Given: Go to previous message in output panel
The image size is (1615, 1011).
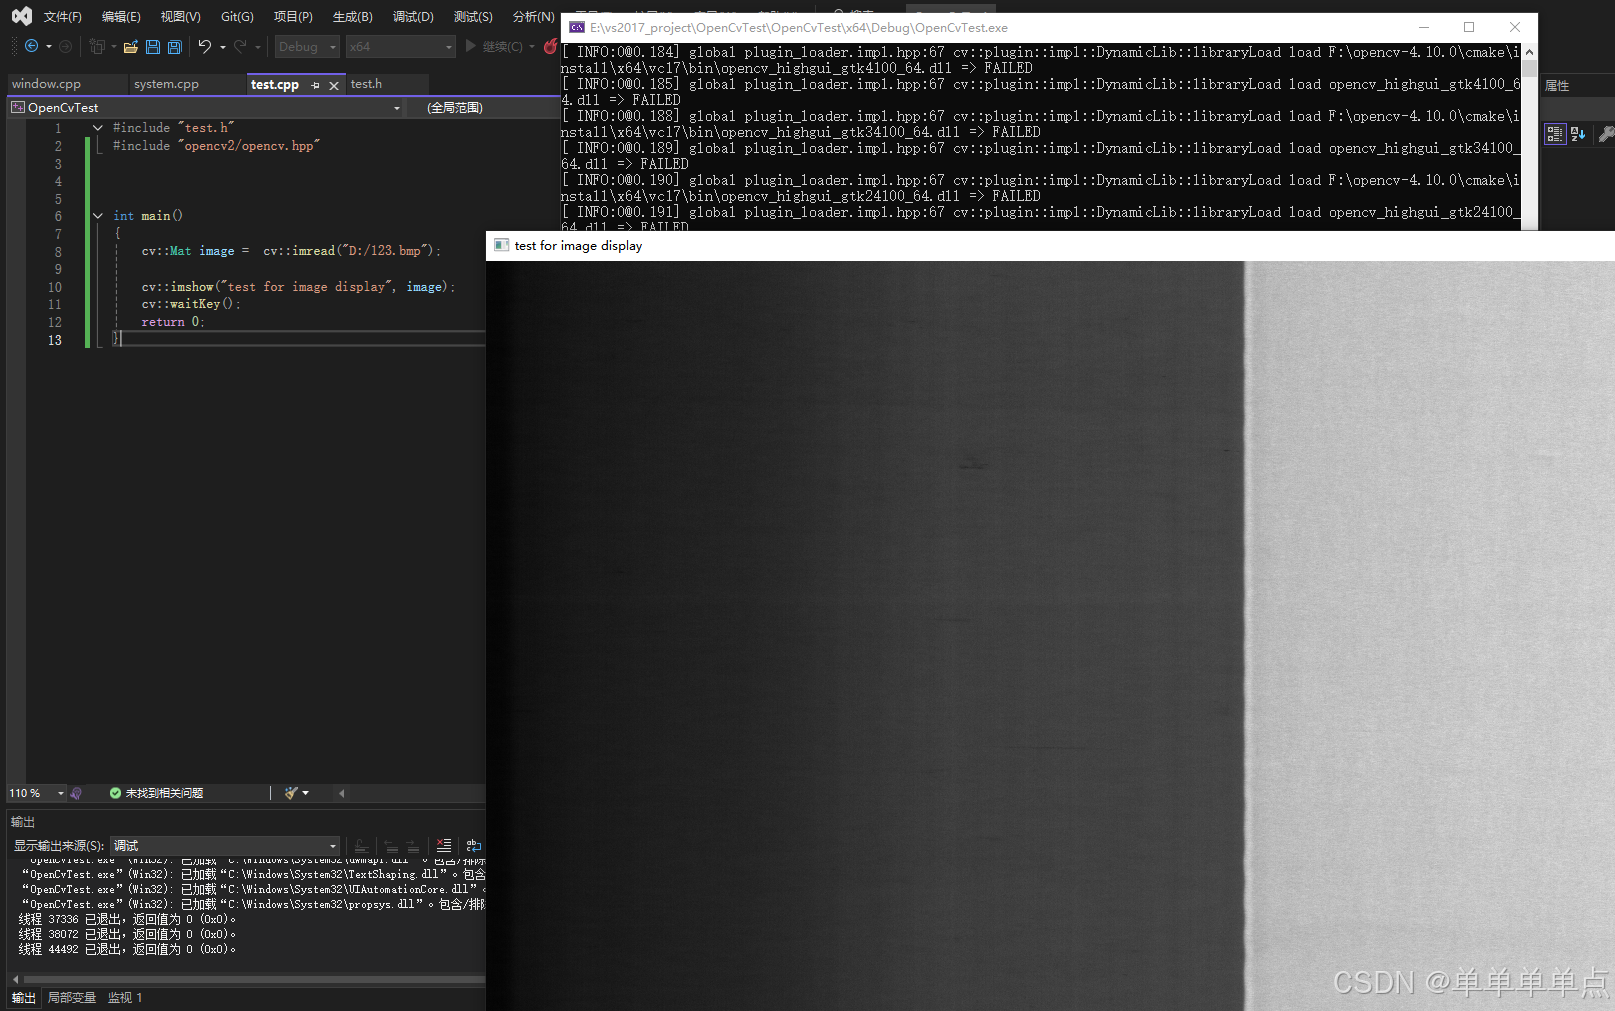Looking at the screenshot, I should [x=391, y=845].
